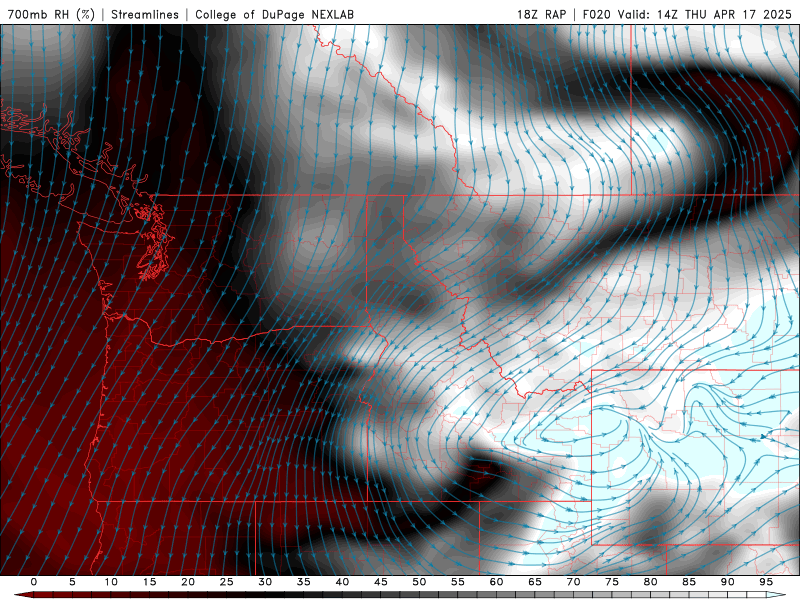Click the colorbar tick label "30"
Screen dimensions: 800x600
pyautogui.click(x=265, y=582)
